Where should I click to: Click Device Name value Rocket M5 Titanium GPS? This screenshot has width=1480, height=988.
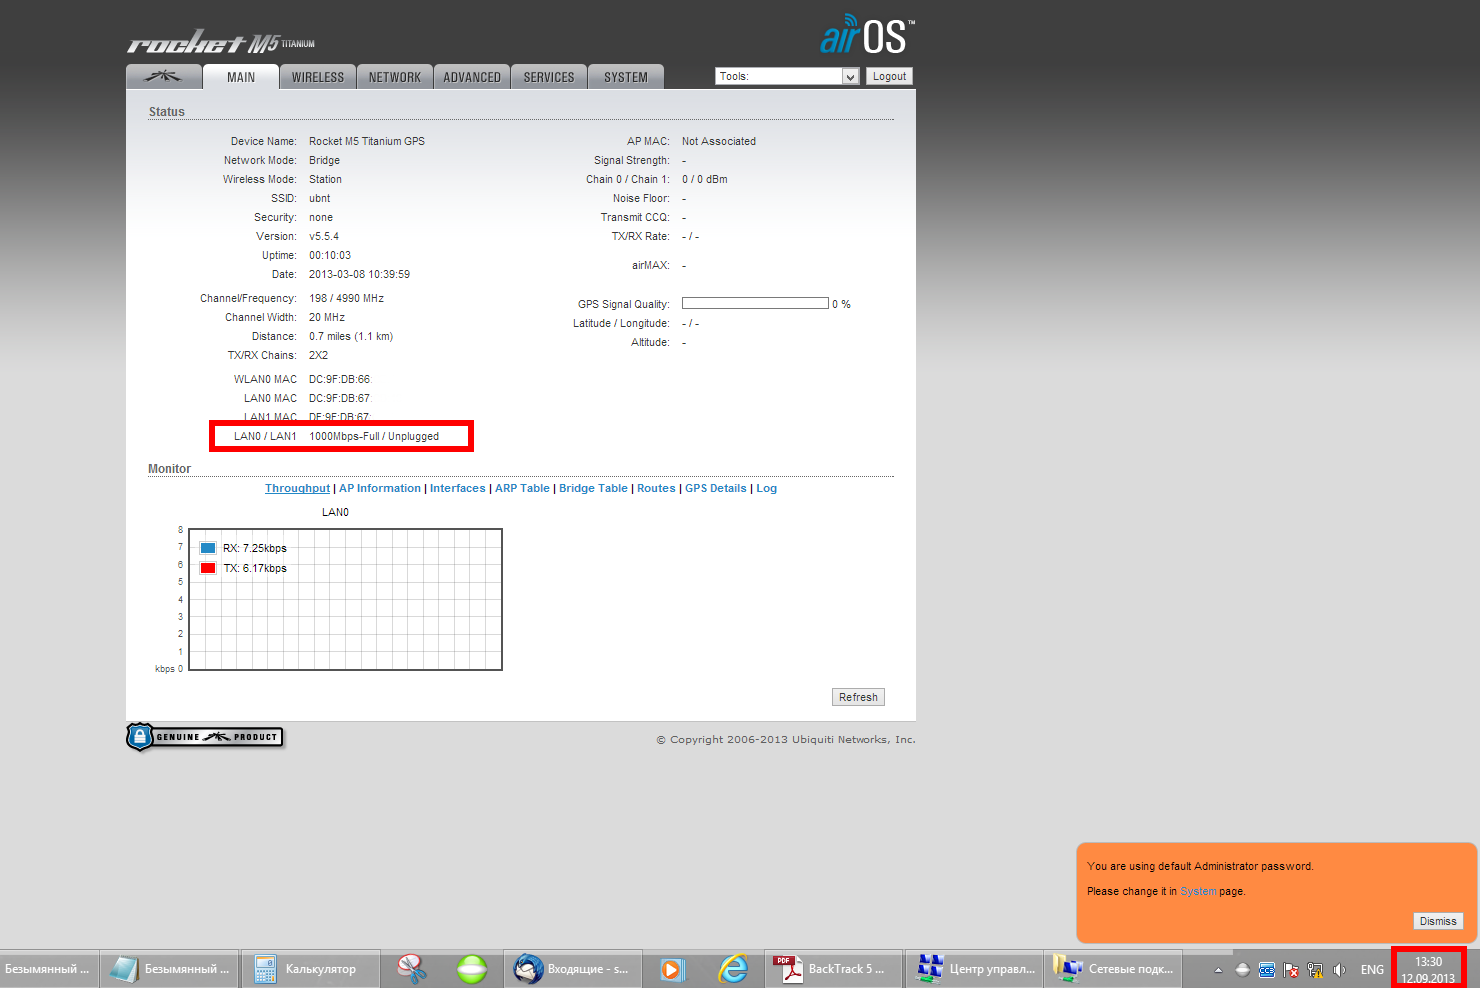coord(367,141)
